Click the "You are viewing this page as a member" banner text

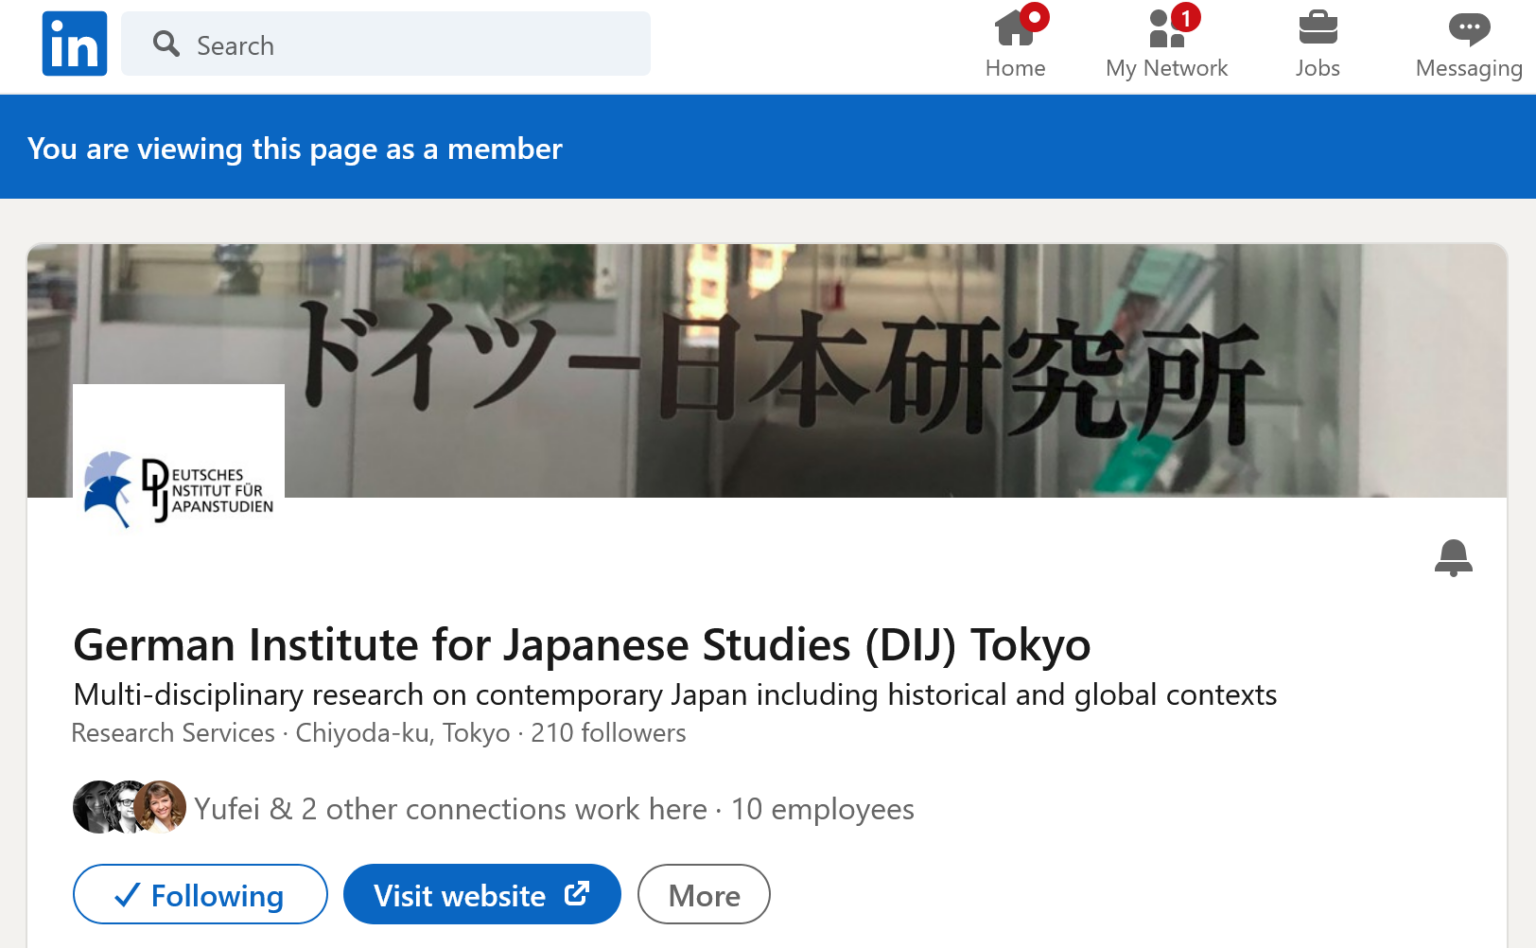[295, 149]
